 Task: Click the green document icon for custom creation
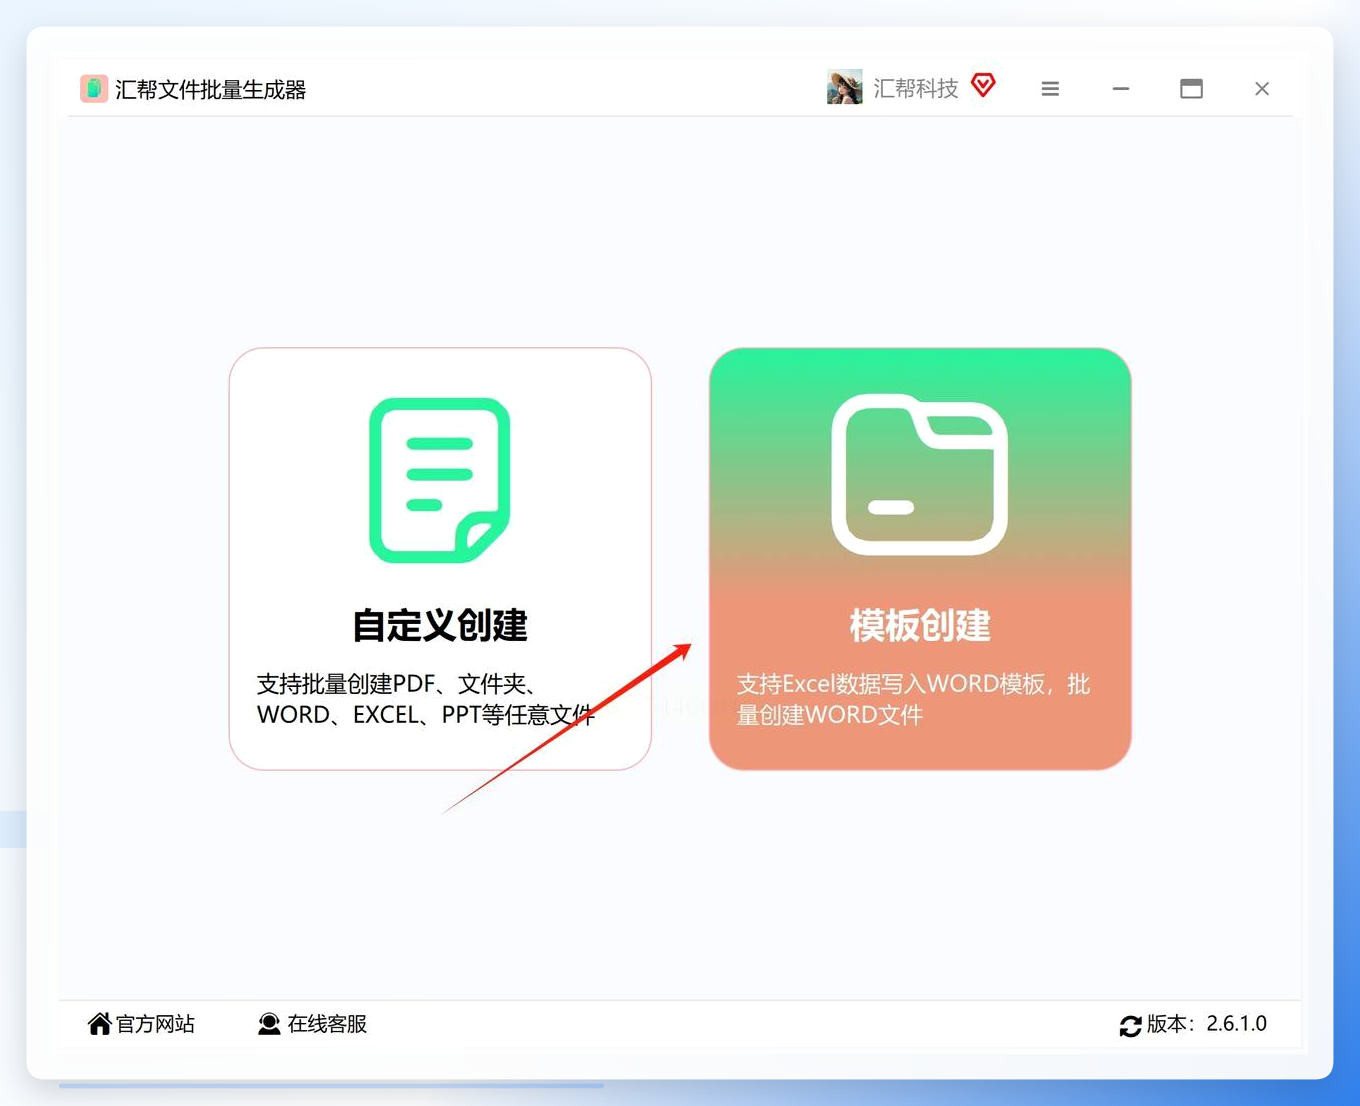[x=440, y=480]
